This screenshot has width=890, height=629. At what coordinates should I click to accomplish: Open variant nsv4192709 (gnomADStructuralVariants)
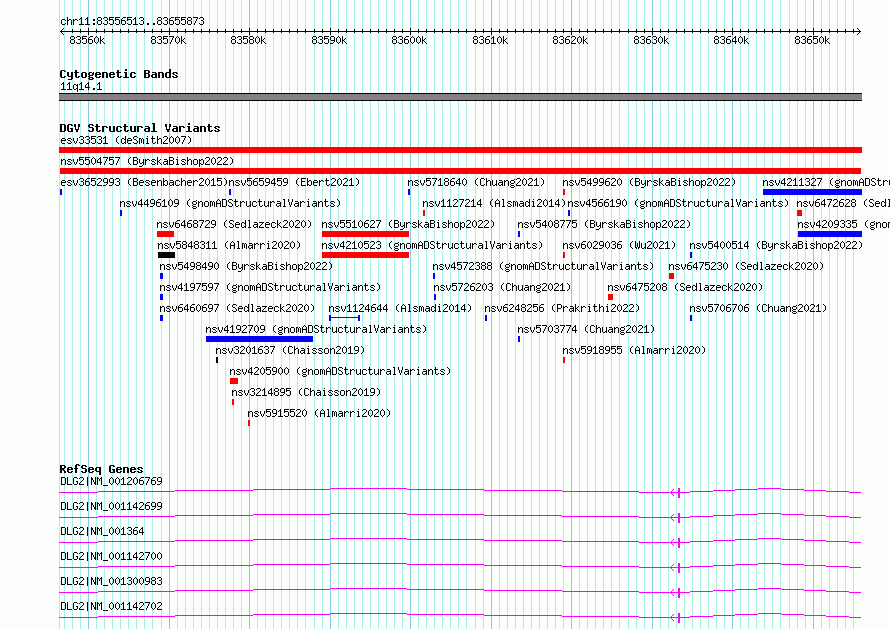316,329
